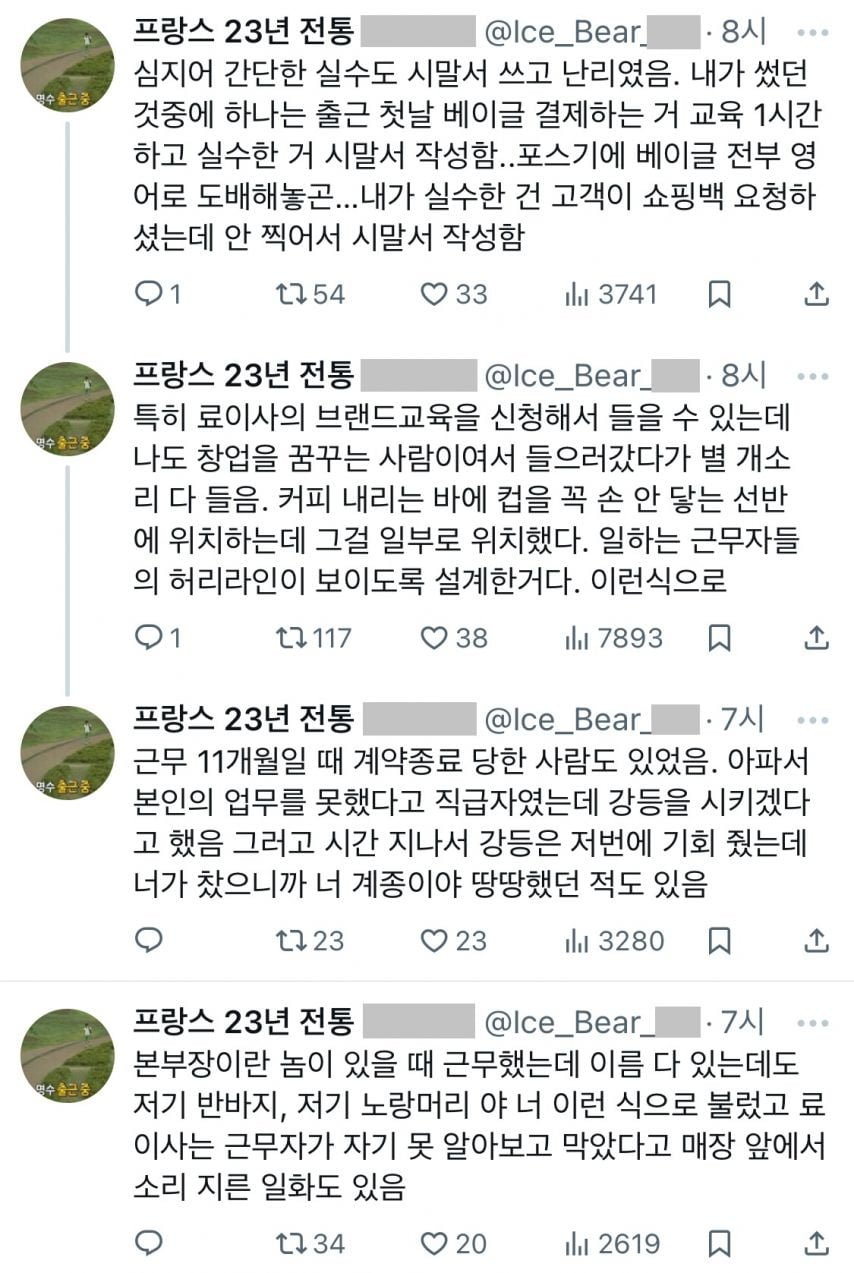The width and height of the screenshot is (854, 1273).
Task: Open view count 7893 analytics
Action: 578,637
